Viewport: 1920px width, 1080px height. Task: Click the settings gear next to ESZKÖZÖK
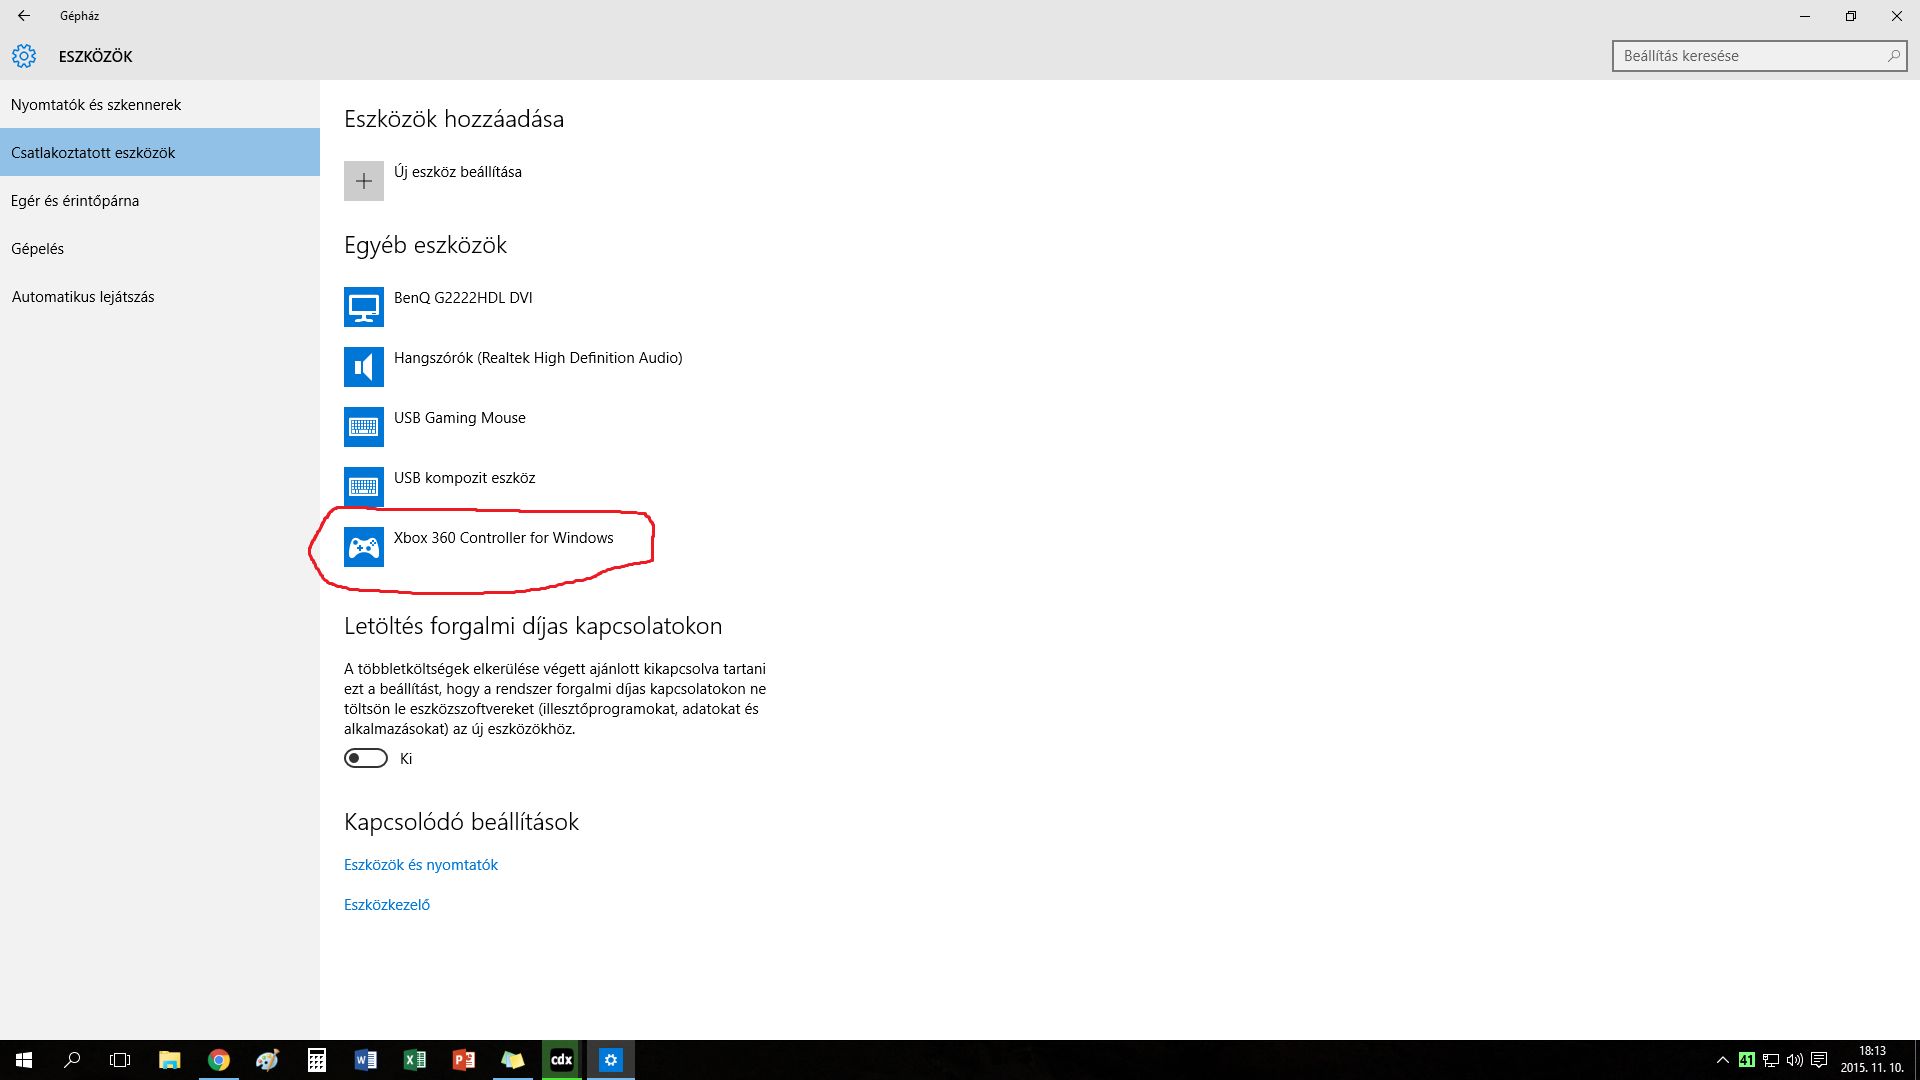pyautogui.click(x=24, y=56)
